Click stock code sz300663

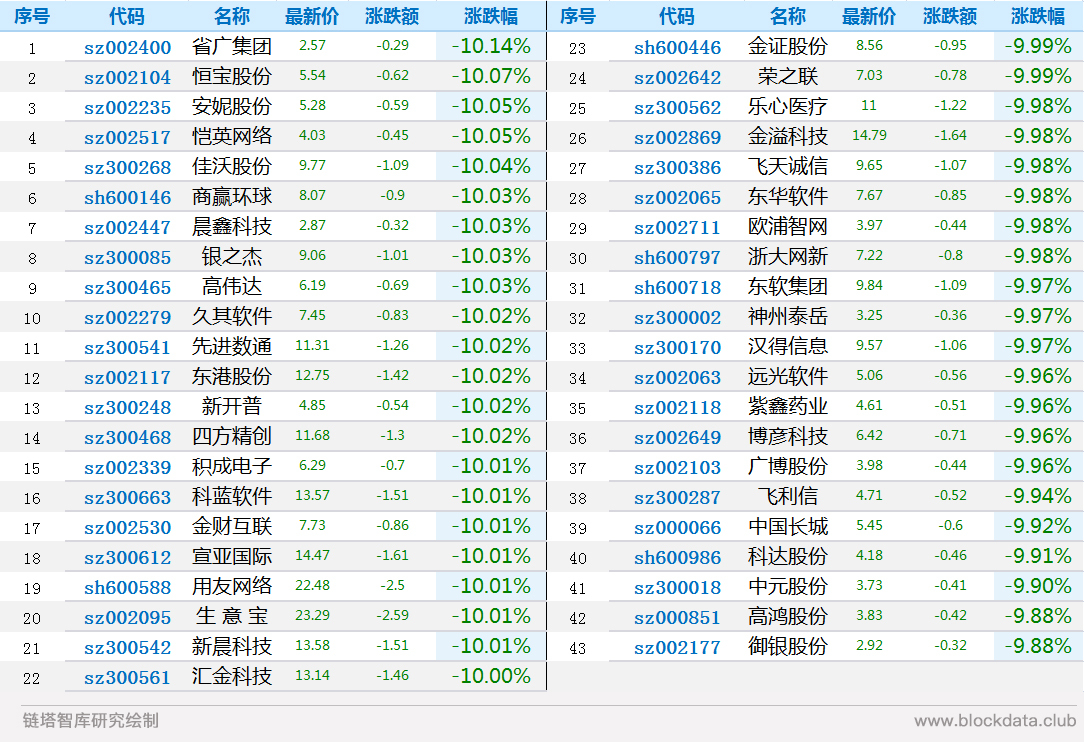[127, 497]
